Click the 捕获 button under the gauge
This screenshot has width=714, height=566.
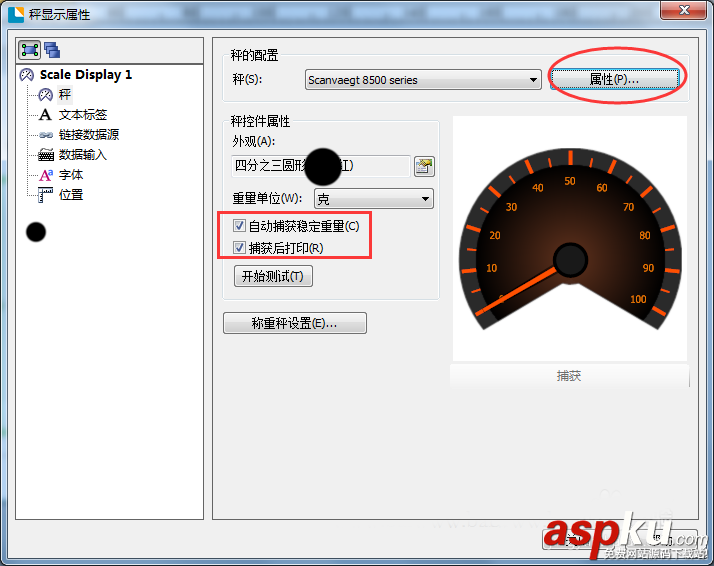point(569,376)
